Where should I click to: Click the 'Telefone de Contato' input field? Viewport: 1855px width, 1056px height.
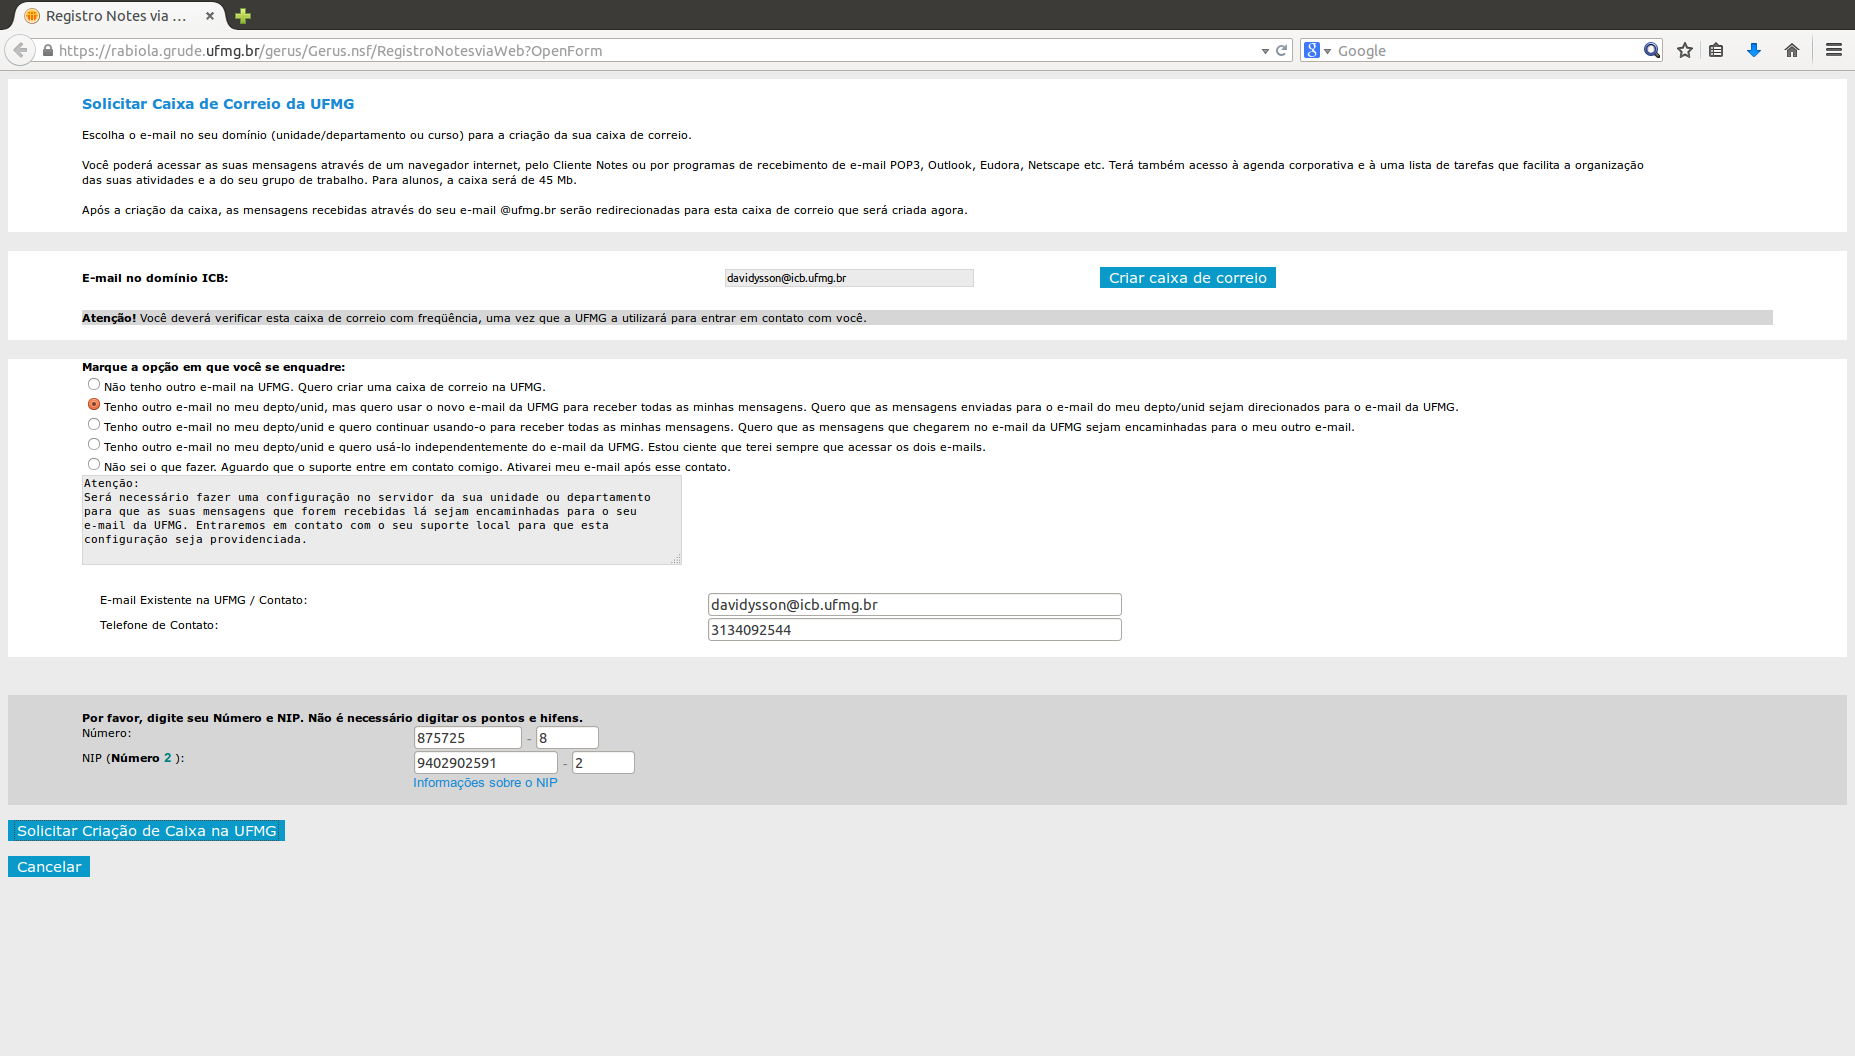914,630
